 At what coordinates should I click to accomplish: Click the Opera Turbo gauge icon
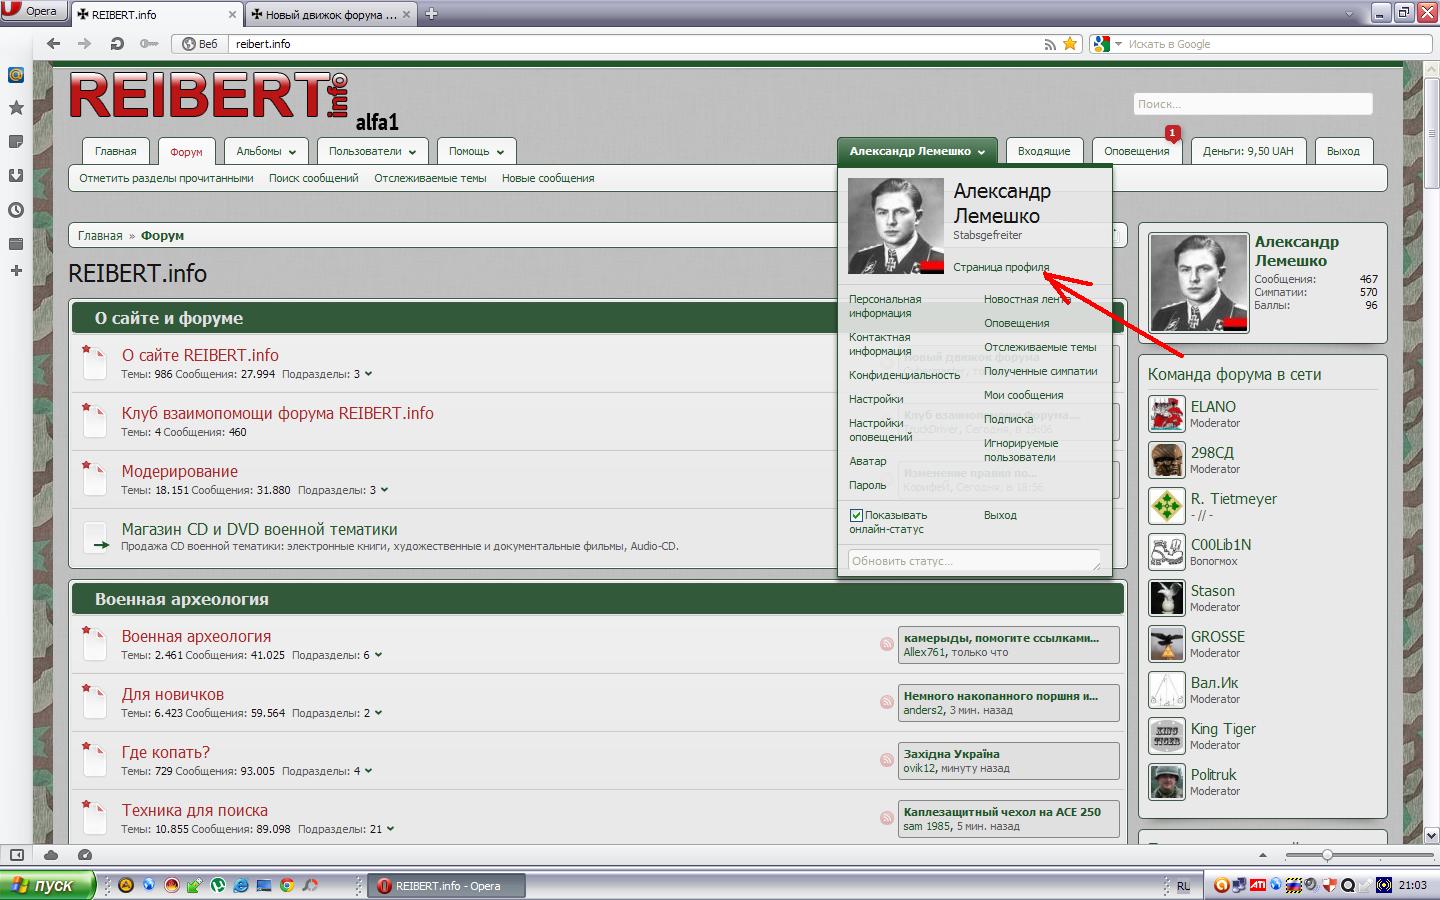85,855
